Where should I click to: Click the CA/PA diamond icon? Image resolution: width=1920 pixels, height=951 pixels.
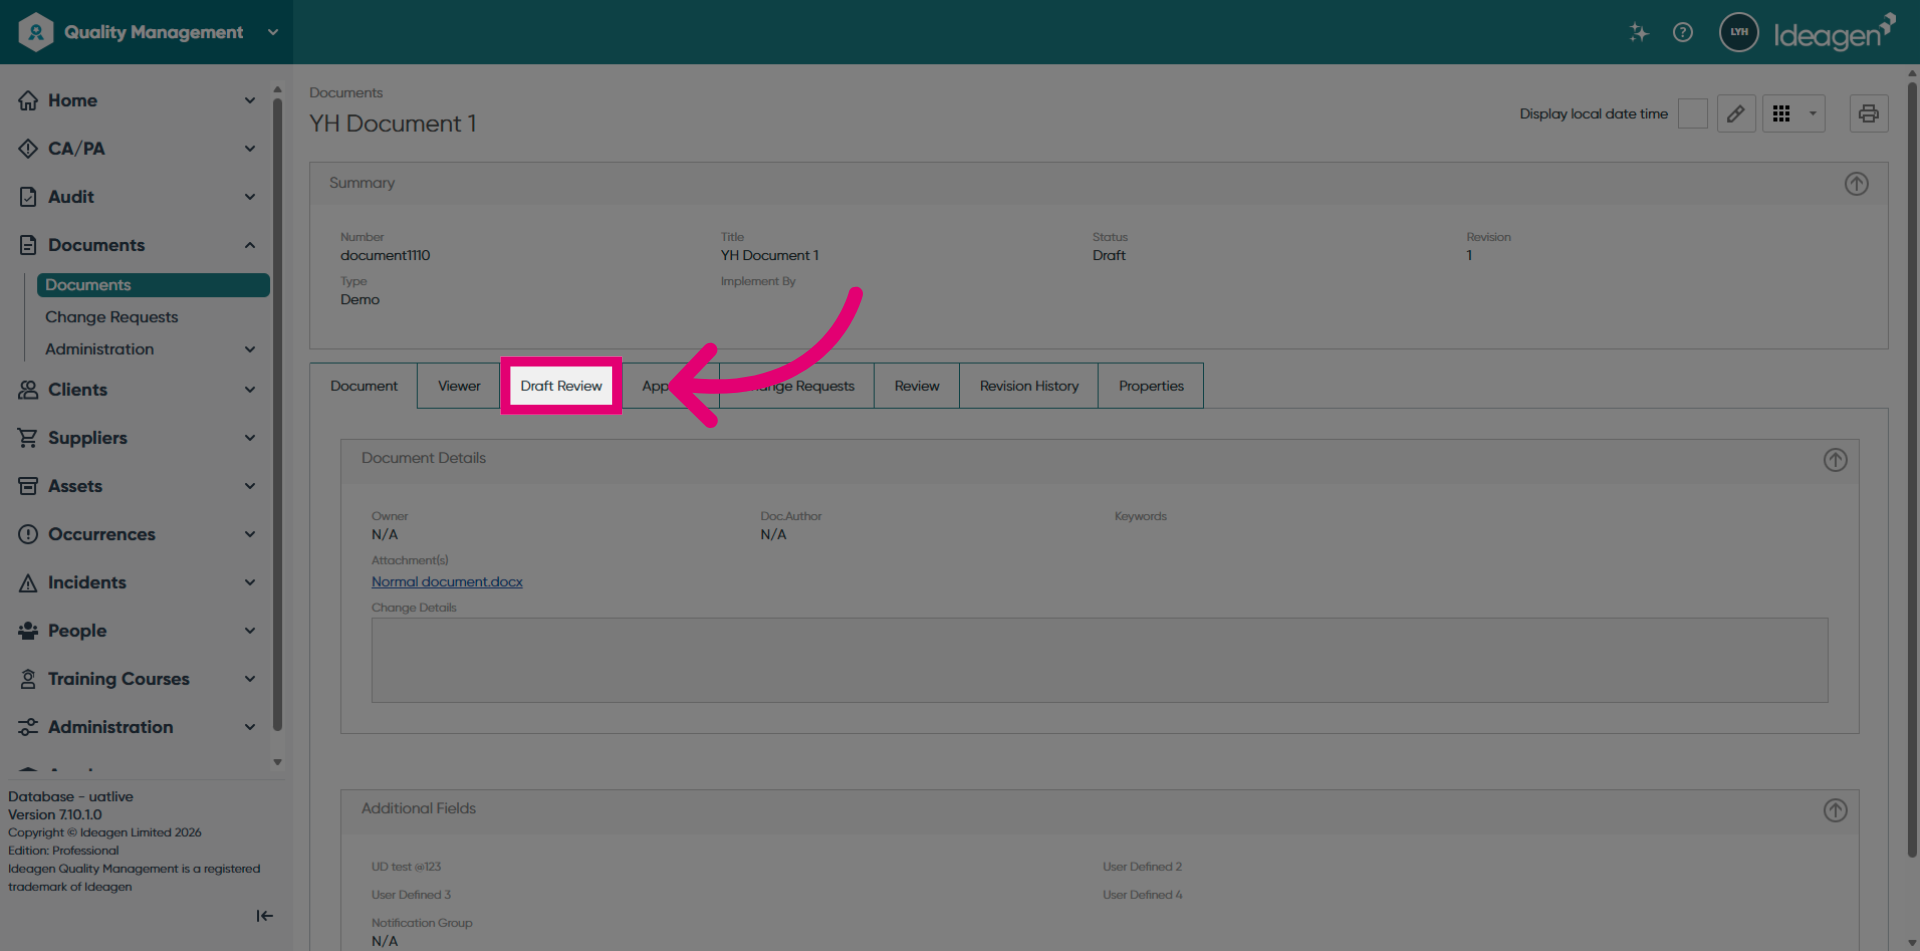pos(28,148)
